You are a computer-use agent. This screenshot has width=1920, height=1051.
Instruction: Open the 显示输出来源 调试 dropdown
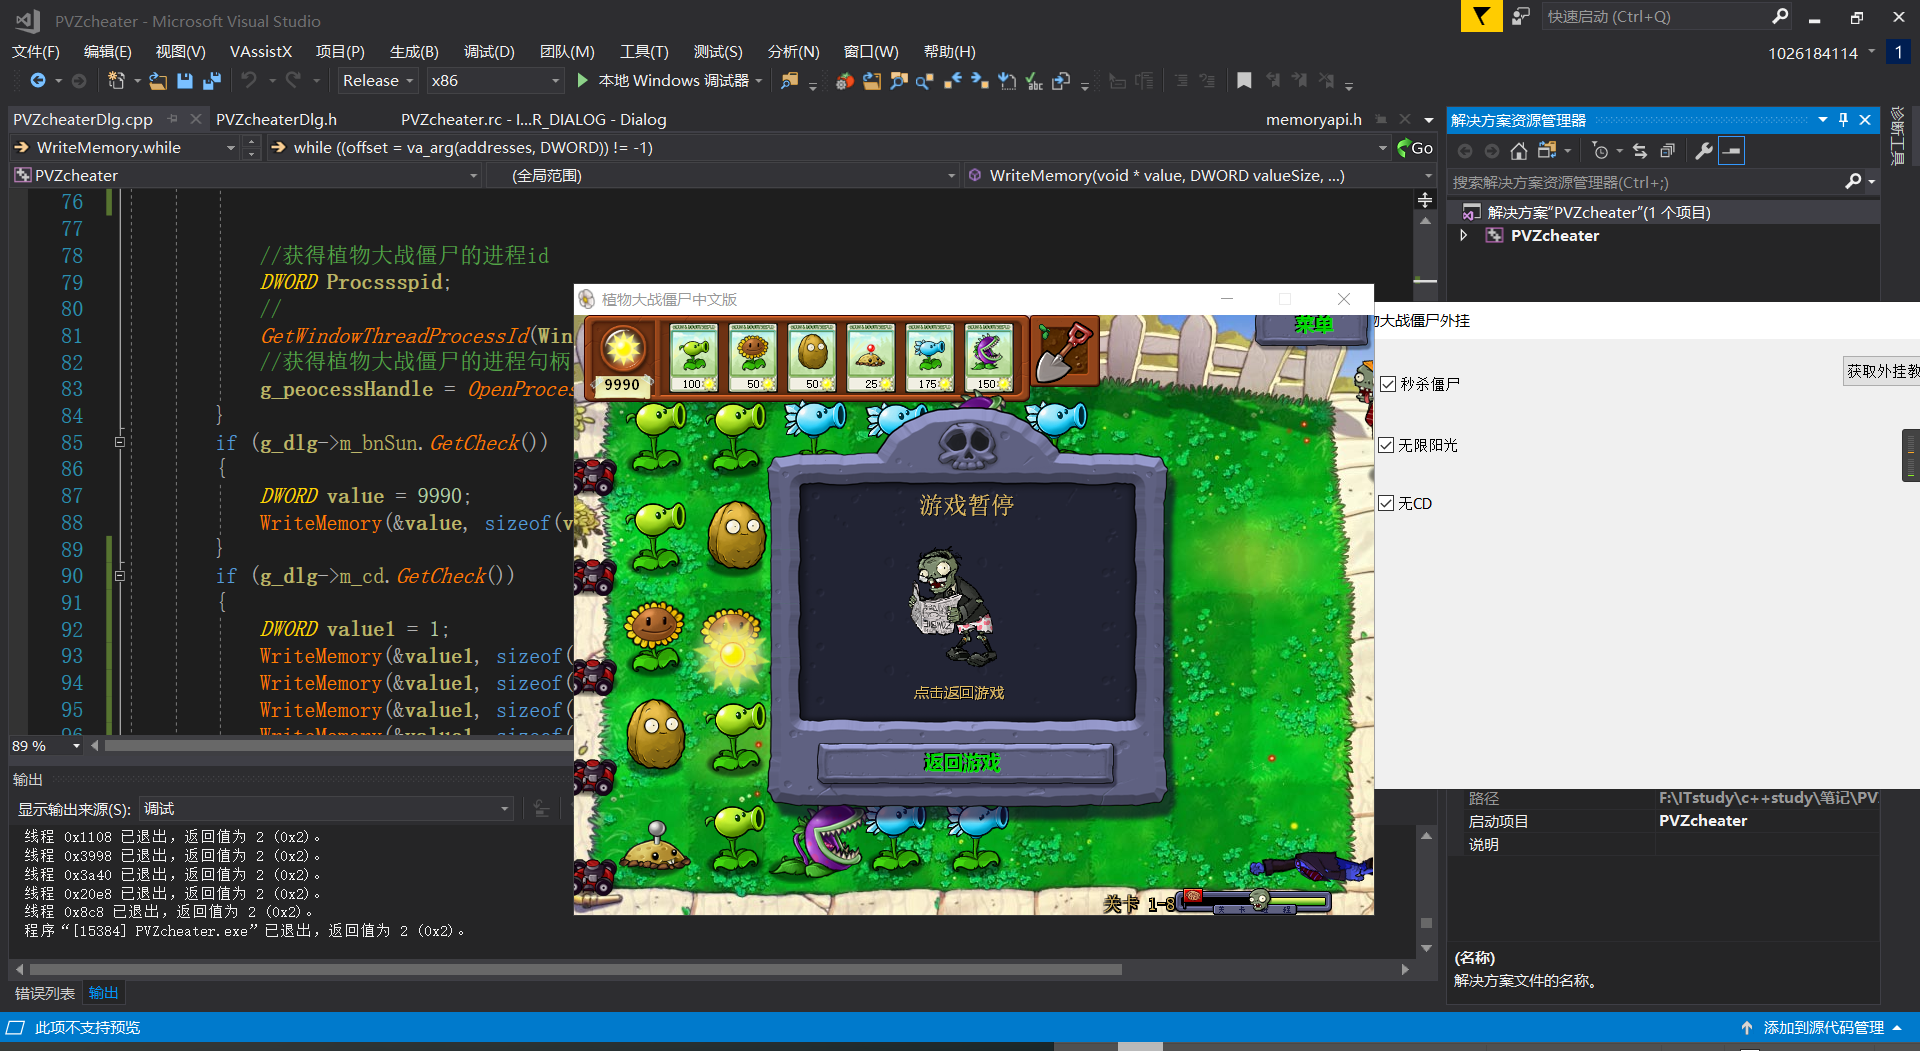pos(326,808)
